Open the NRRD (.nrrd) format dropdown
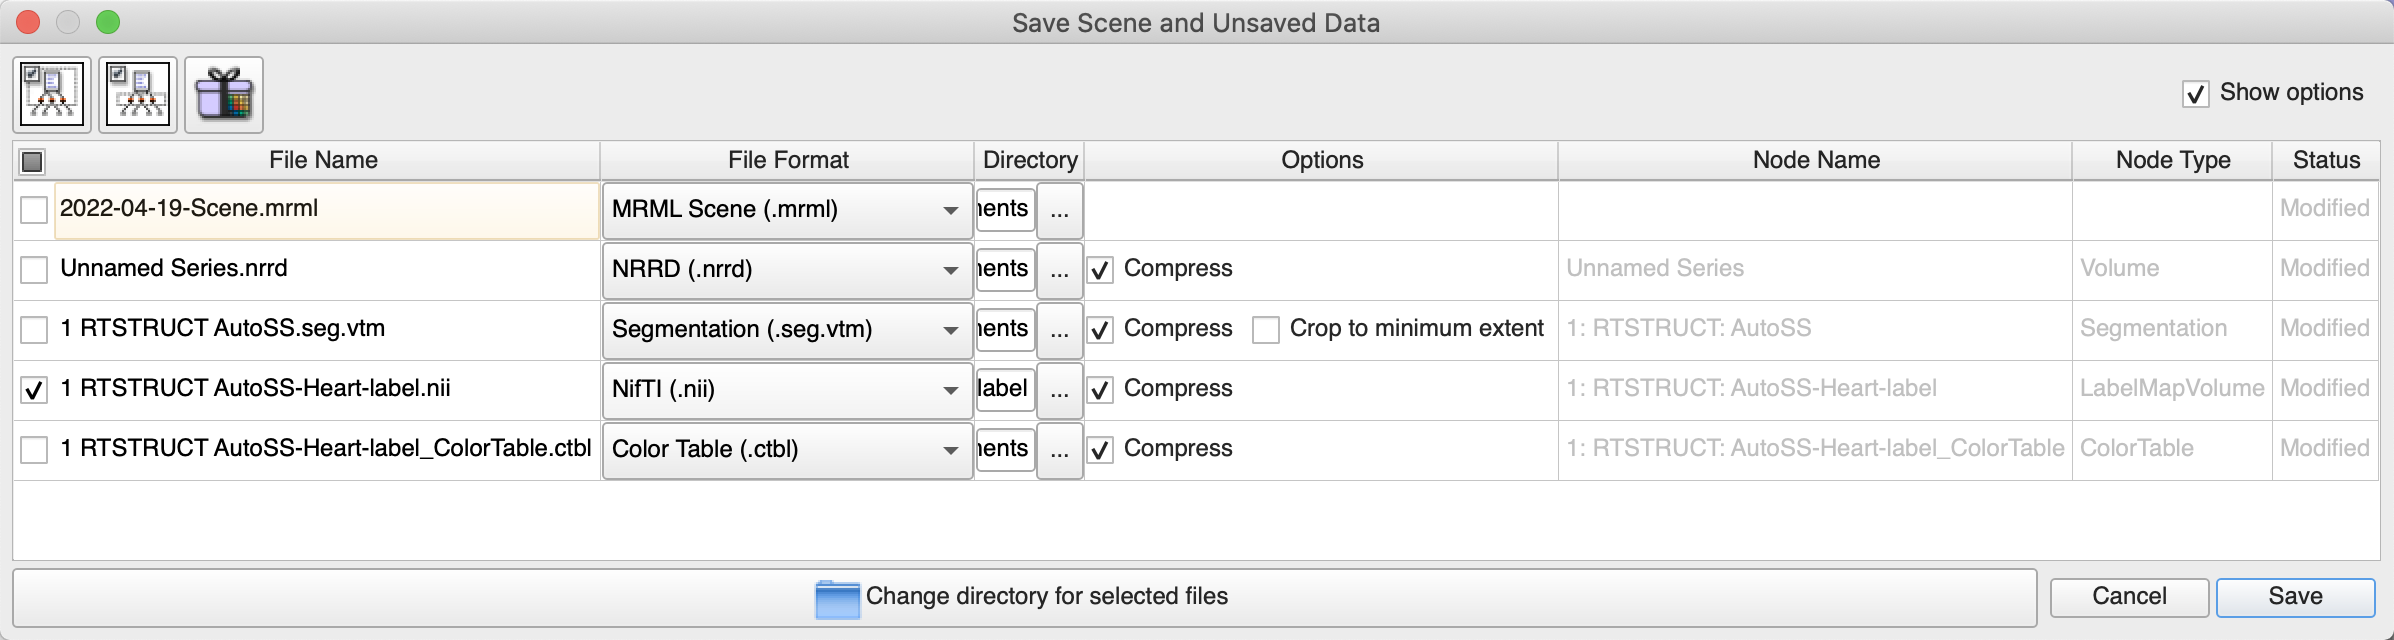This screenshot has height=640, width=2394. (x=787, y=270)
